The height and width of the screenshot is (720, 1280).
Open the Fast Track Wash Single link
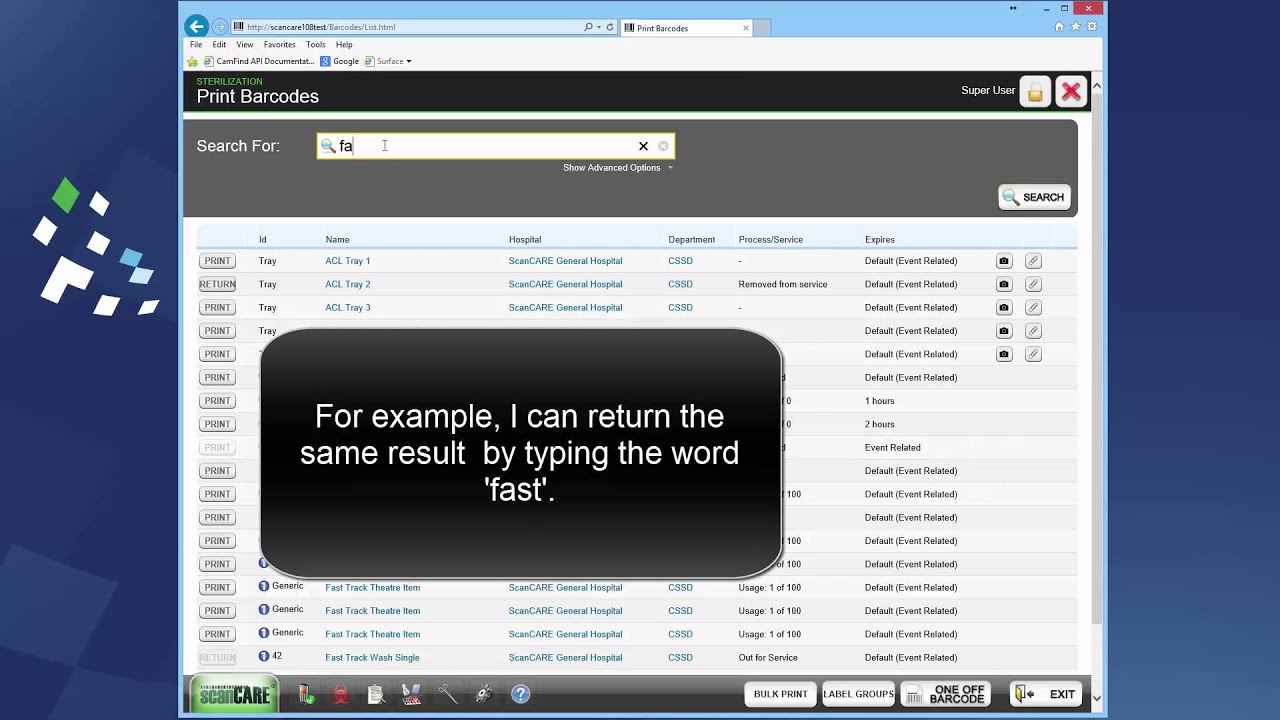coord(372,657)
